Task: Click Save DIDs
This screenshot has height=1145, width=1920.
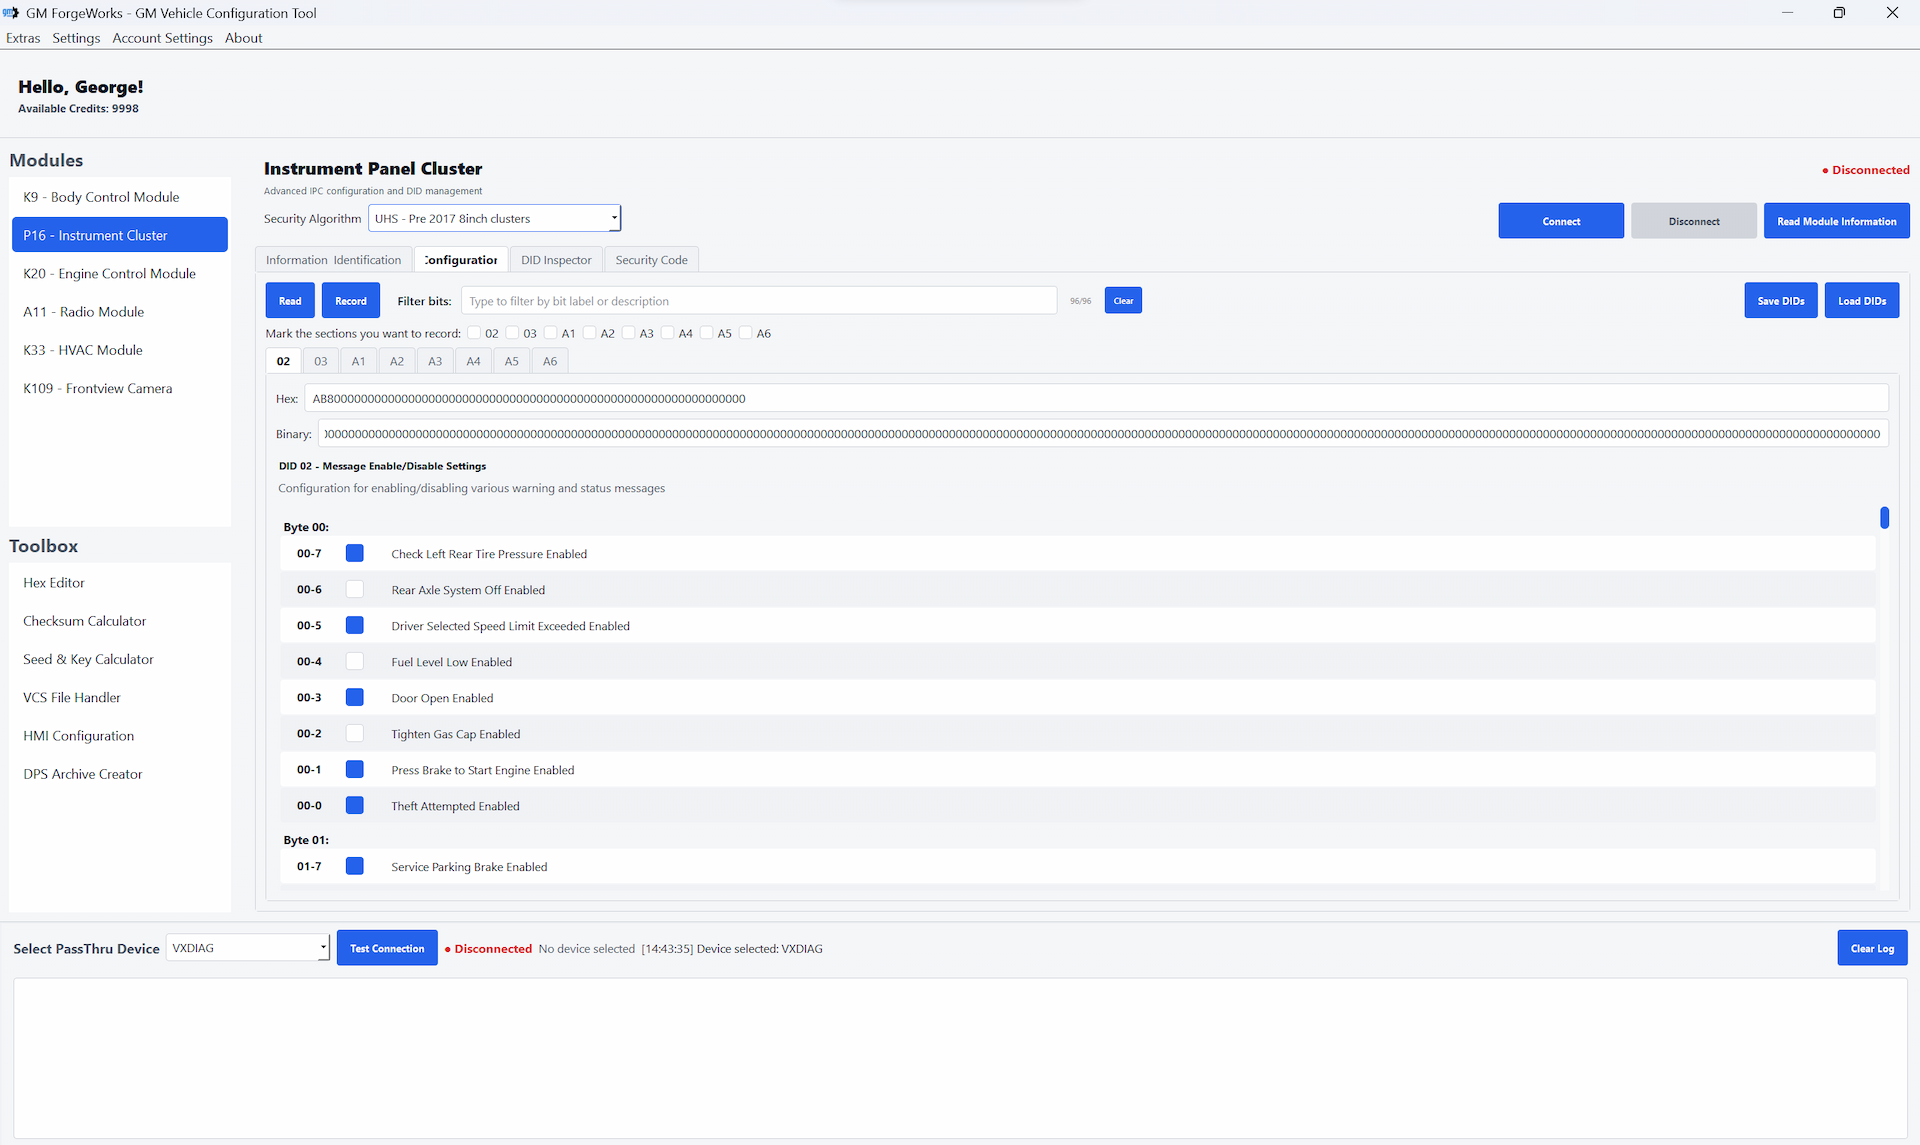Action: (x=1780, y=300)
